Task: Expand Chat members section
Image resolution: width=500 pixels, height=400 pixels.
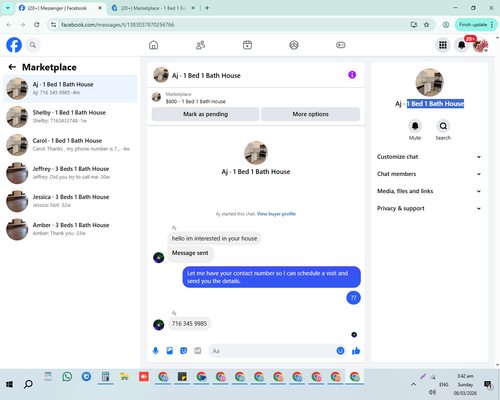Action: (x=429, y=174)
